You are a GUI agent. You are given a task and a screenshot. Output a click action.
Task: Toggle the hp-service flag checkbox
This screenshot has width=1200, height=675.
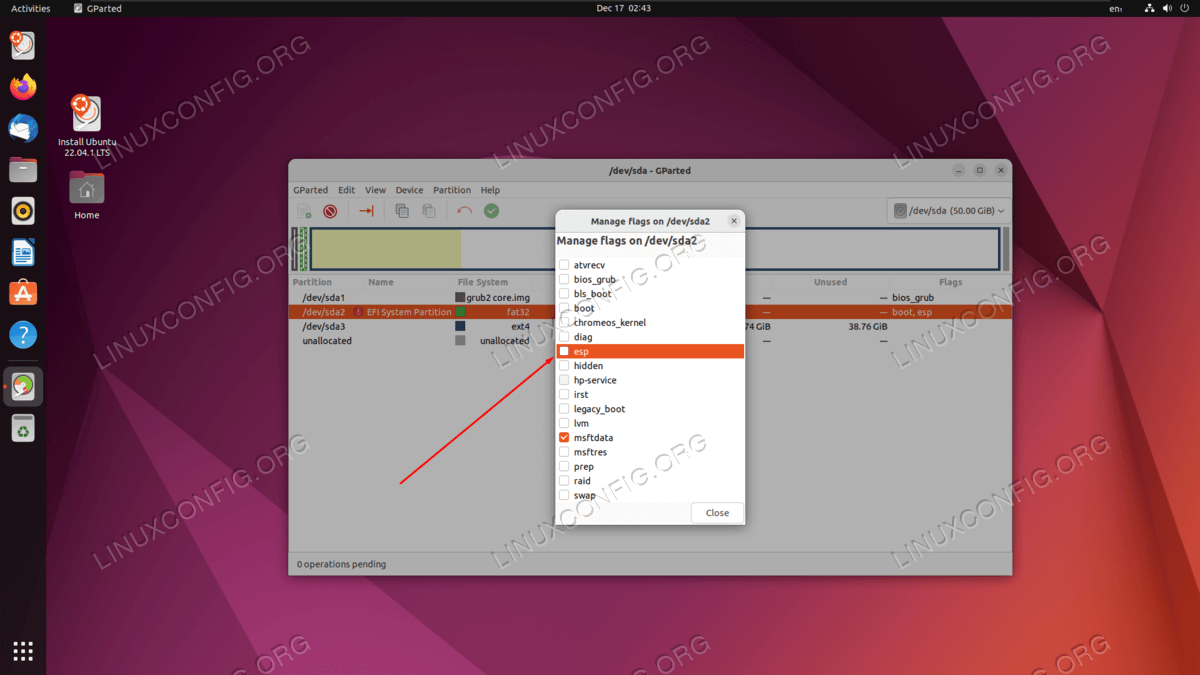pos(564,380)
